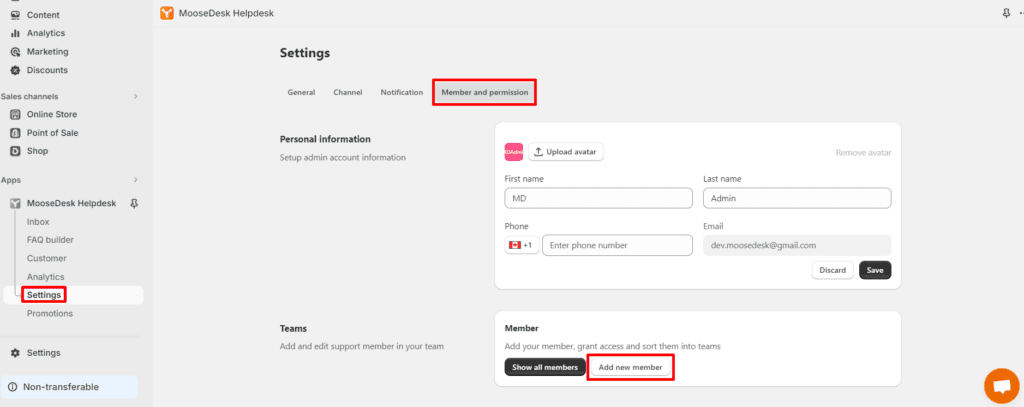Click the Discard button
Image resolution: width=1024 pixels, height=407 pixels.
(x=833, y=270)
